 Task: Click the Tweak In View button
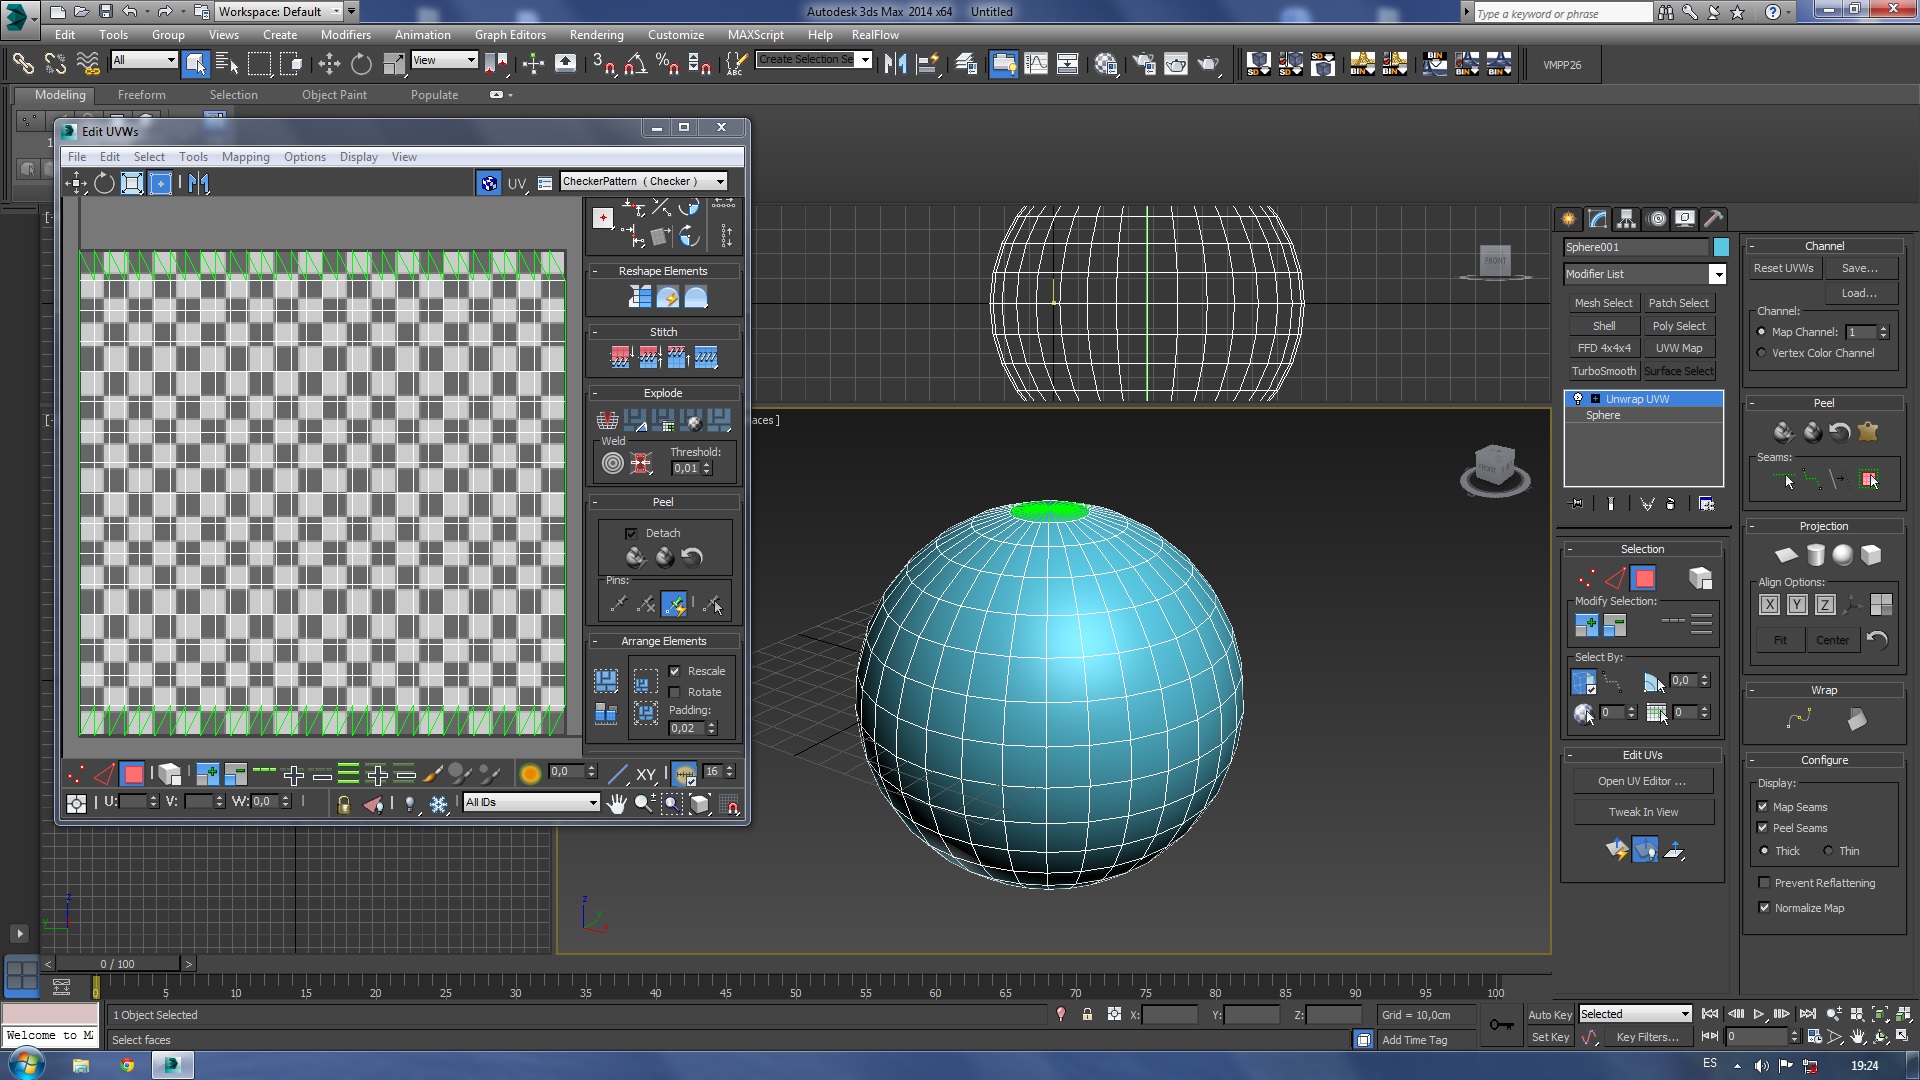coord(1643,812)
